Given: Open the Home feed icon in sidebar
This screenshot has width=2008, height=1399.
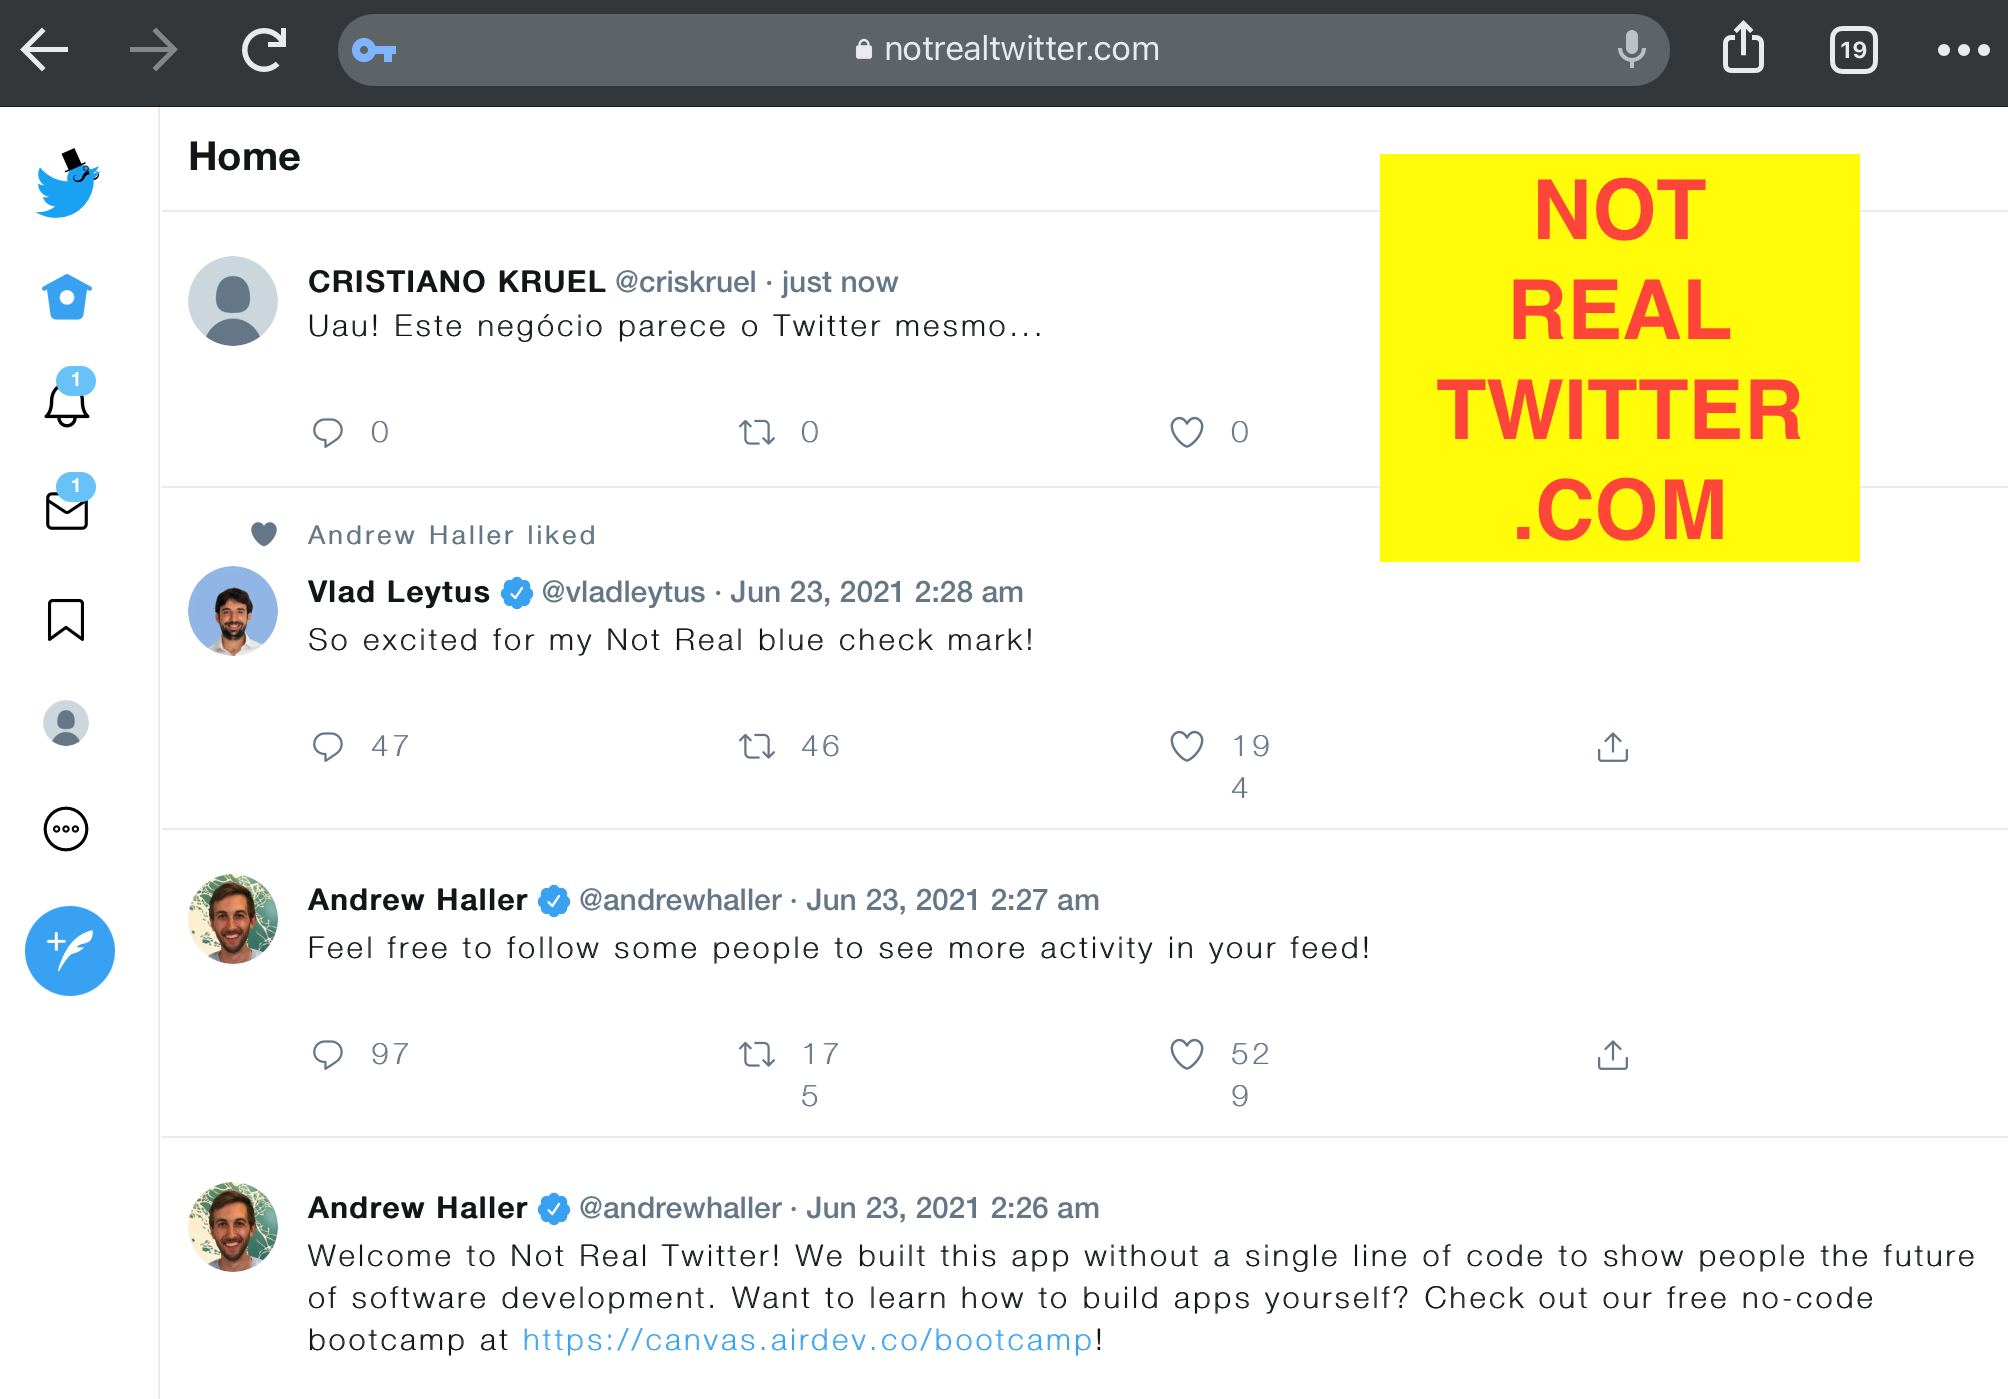Looking at the screenshot, I should click(x=67, y=297).
